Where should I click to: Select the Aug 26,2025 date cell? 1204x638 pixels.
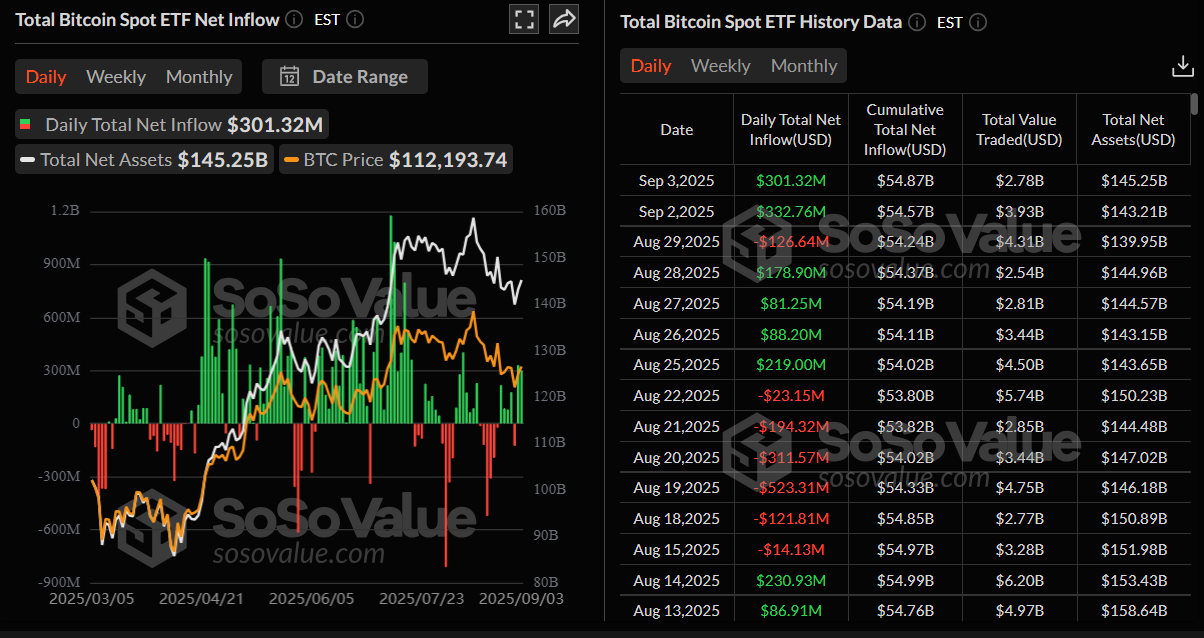pyautogui.click(x=677, y=334)
